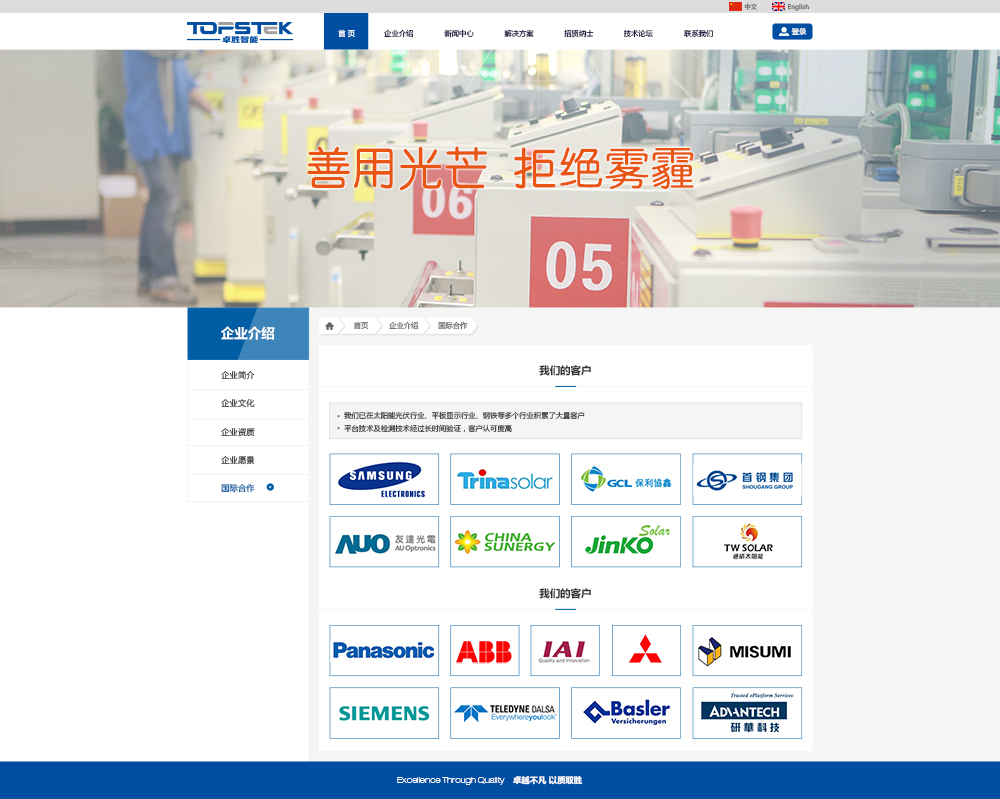The width and height of the screenshot is (1000, 799).
Task: Open the TW Solar logo tile
Action: [x=747, y=541]
